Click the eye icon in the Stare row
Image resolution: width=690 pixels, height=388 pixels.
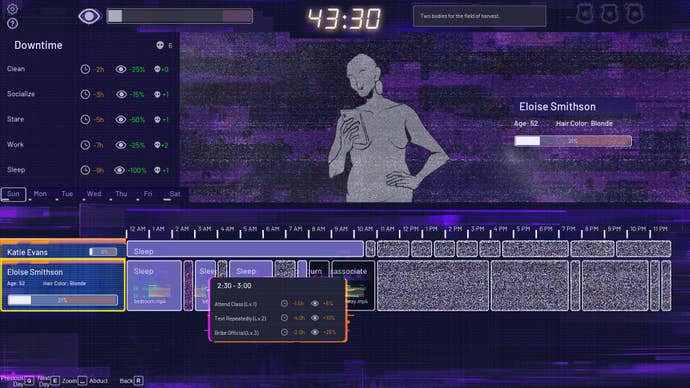click(121, 119)
